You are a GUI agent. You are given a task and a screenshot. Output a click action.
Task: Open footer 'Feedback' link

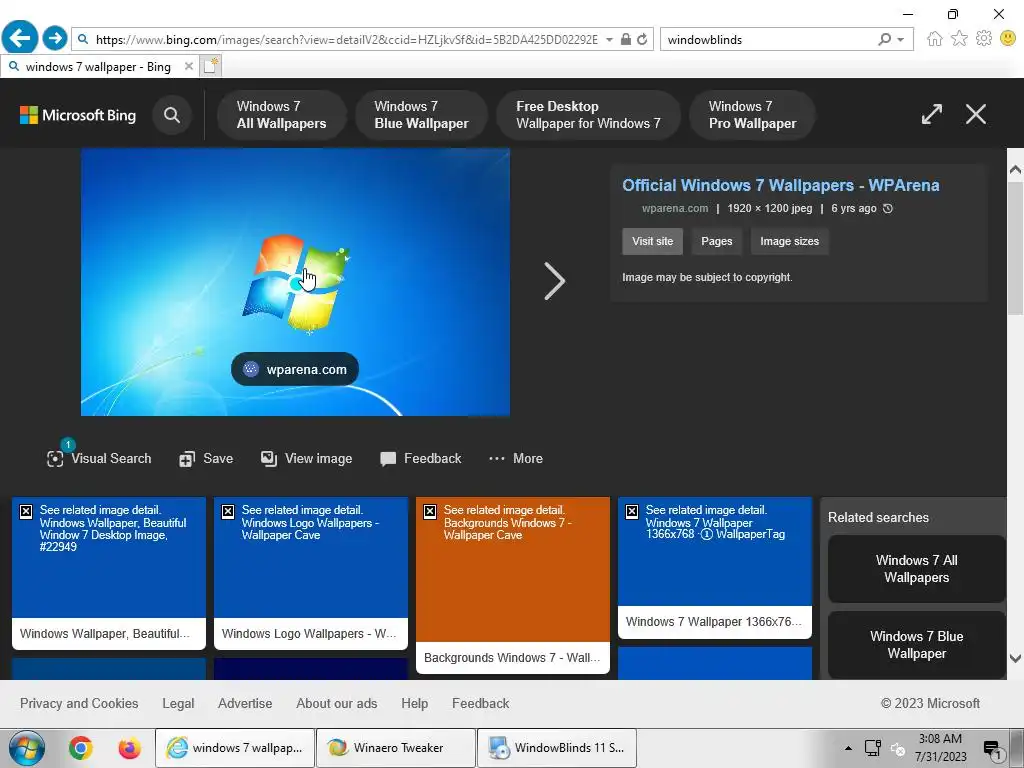tap(481, 703)
